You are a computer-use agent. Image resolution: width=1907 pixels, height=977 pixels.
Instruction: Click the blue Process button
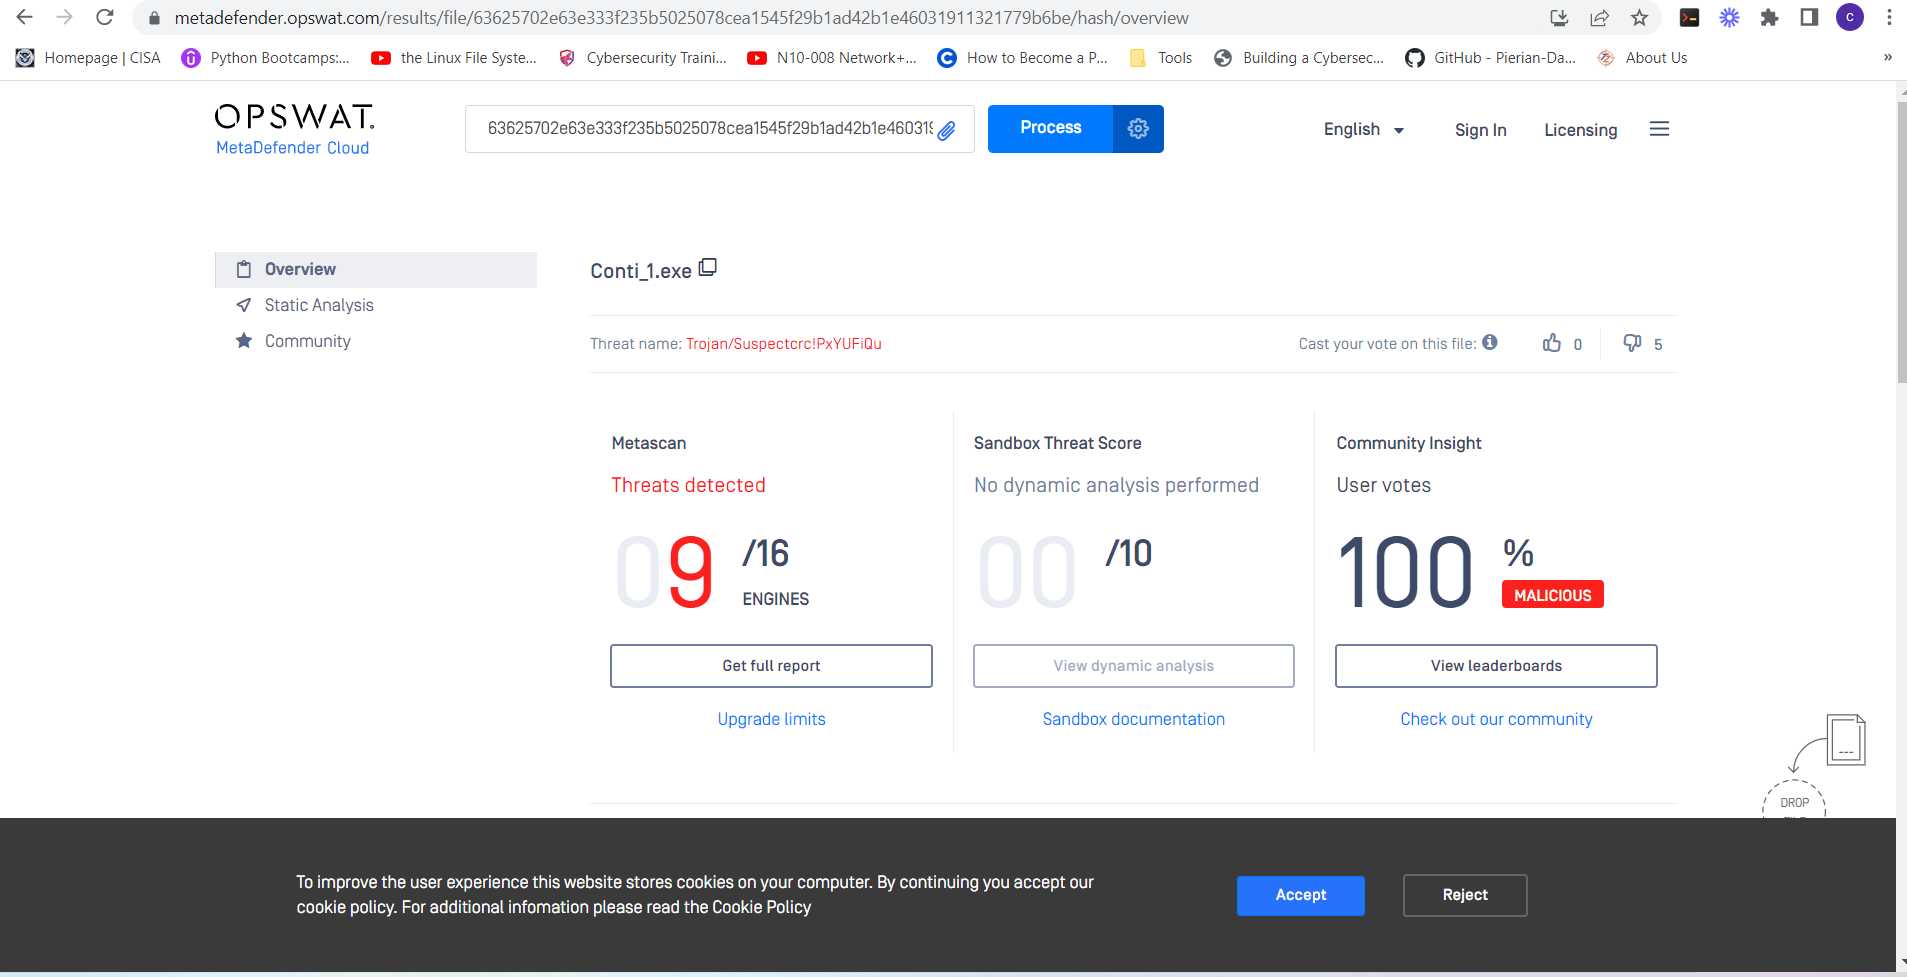point(1050,128)
